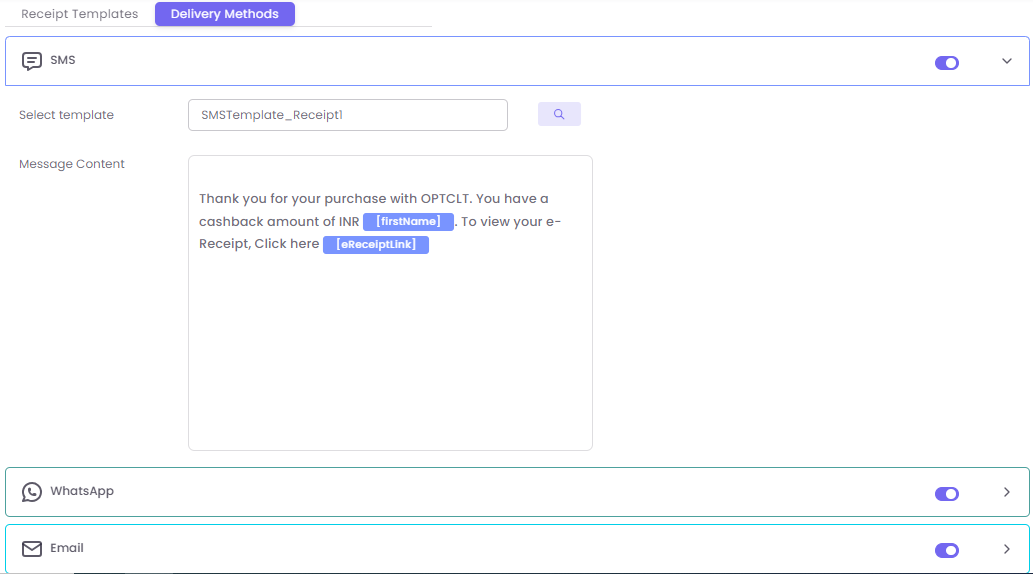Click the Email envelope icon
The image size is (1033, 574).
tap(32, 549)
